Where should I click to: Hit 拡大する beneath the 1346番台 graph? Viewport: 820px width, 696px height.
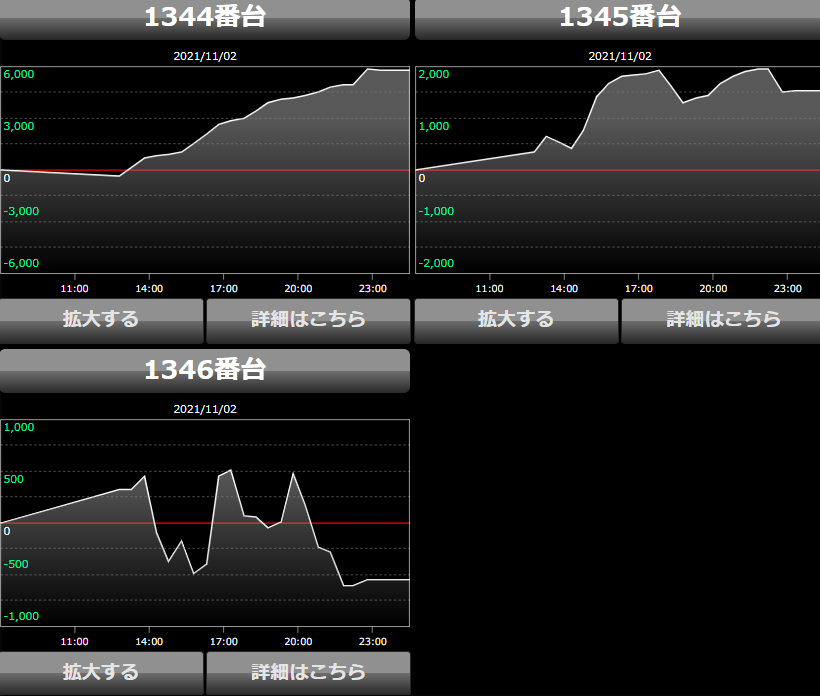[101, 672]
